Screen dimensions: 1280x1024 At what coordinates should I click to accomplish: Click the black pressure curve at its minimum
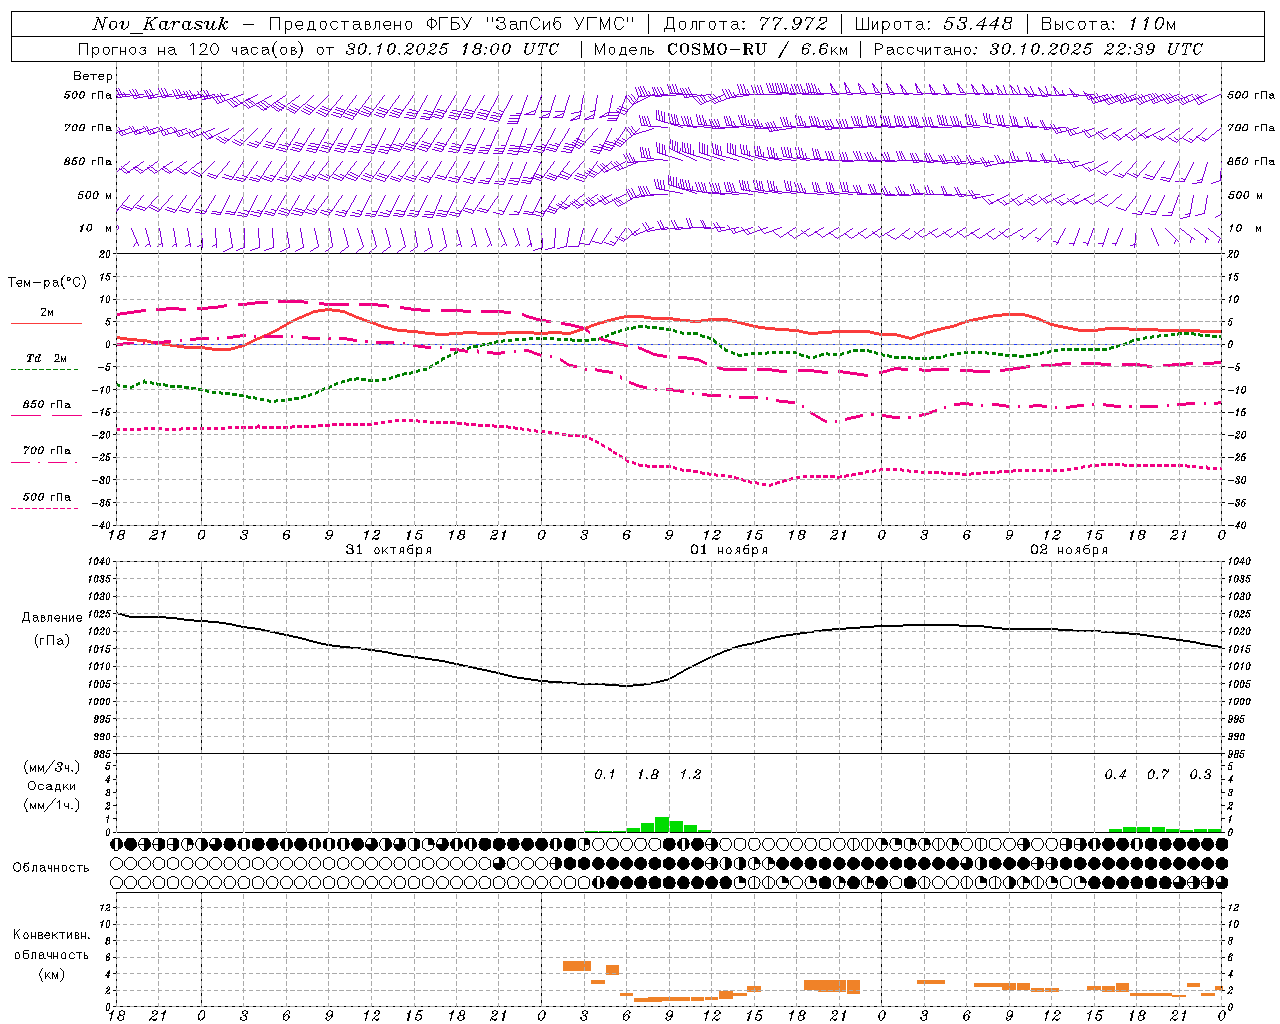click(x=627, y=686)
